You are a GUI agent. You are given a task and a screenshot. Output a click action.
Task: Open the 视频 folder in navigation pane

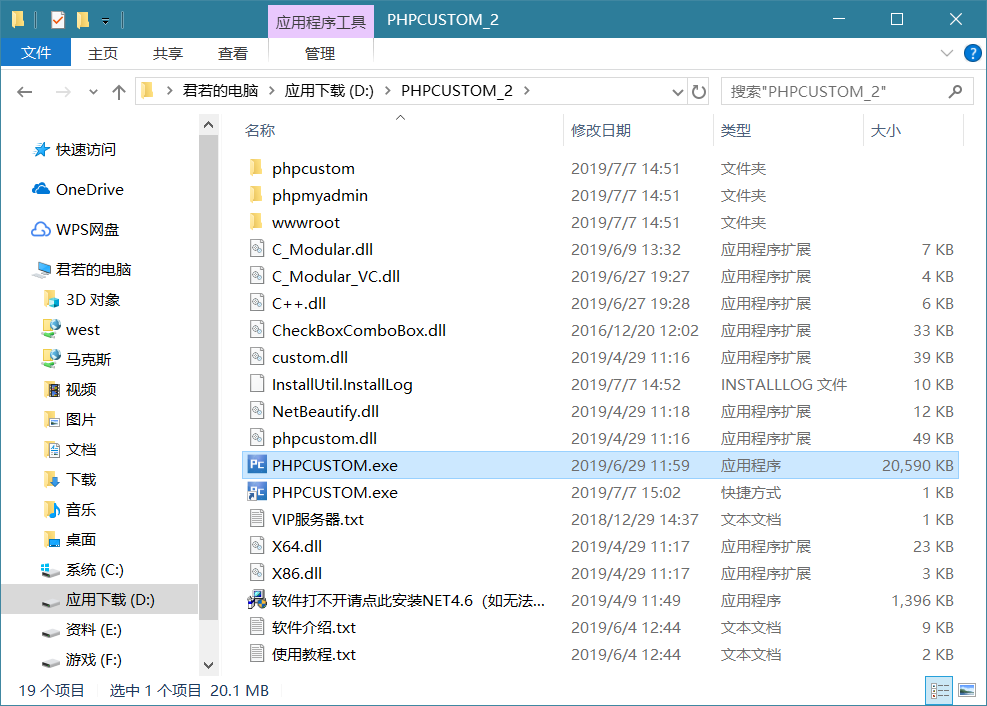tap(70, 389)
